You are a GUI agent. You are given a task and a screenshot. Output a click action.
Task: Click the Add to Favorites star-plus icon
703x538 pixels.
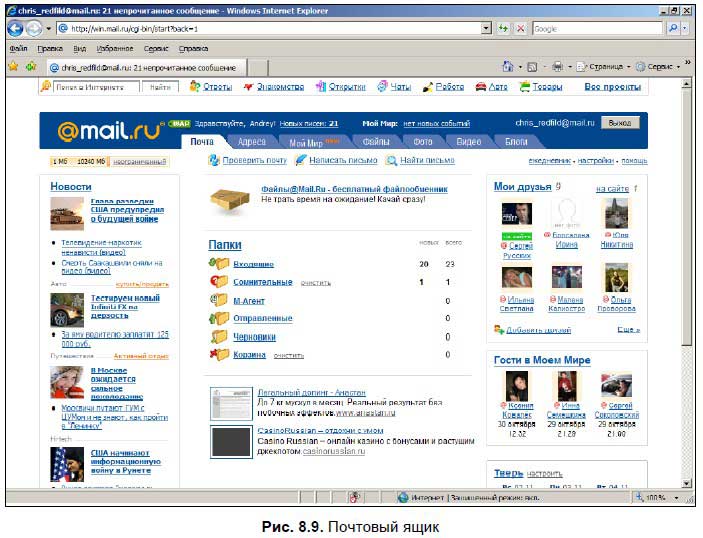(x=31, y=66)
